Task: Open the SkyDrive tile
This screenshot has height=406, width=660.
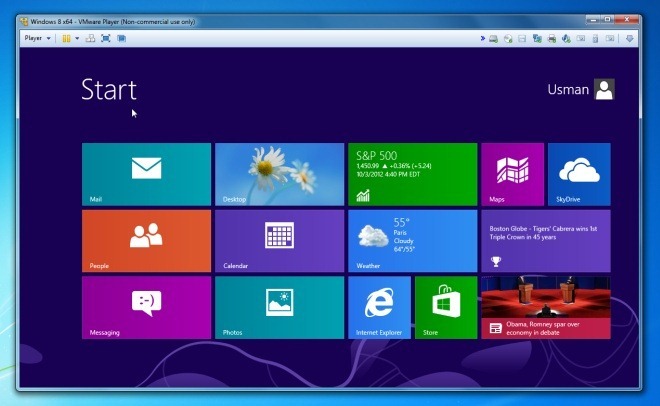Action: [579, 174]
